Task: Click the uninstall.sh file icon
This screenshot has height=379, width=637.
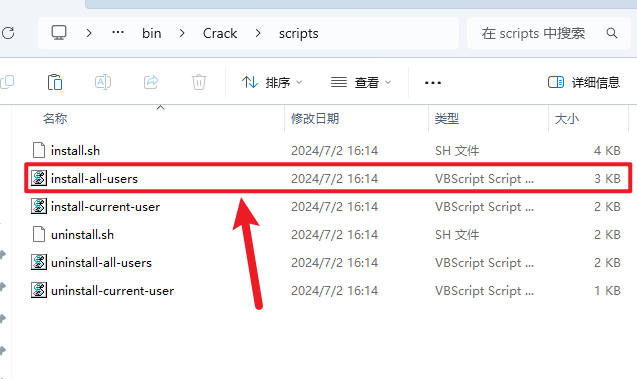Action: (39, 234)
